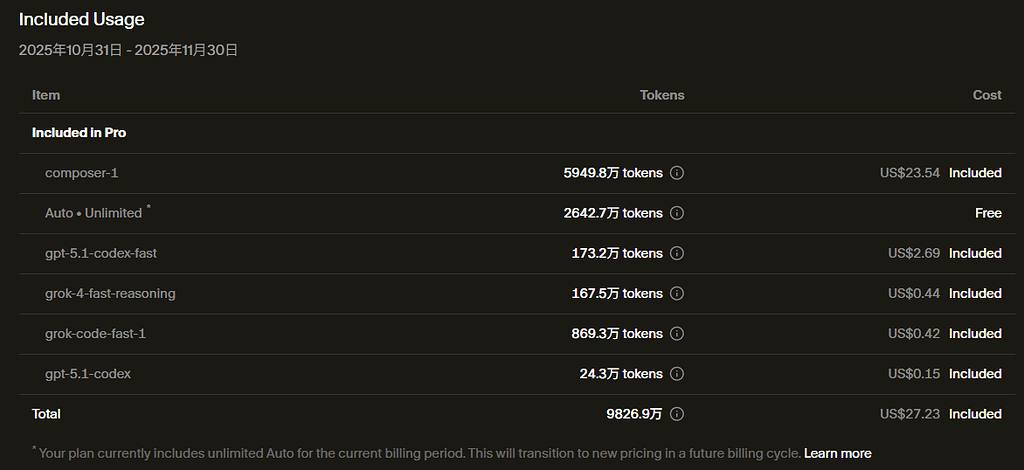Click the 173.2万 tokens value
Image resolution: width=1024 pixels, height=470 pixels.
point(617,253)
